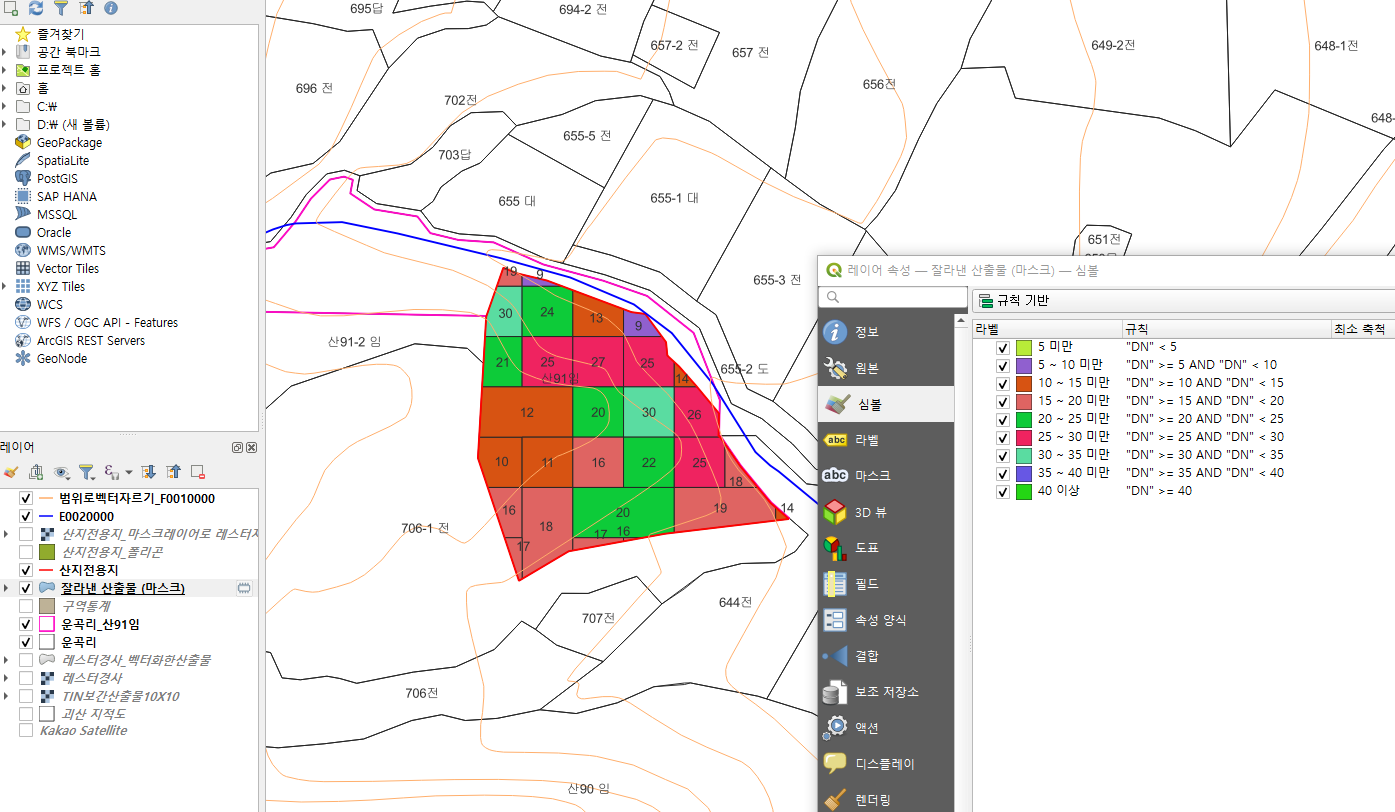The height and width of the screenshot is (812, 1395).
Task: Select the SpatiaLite feather icon entry
Action: pyautogui.click(x=63, y=160)
